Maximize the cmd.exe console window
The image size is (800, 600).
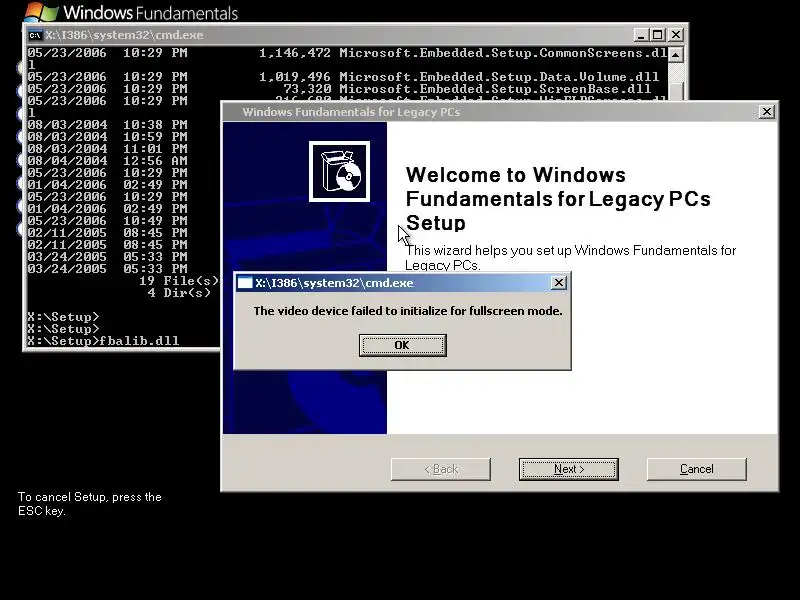pos(658,35)
